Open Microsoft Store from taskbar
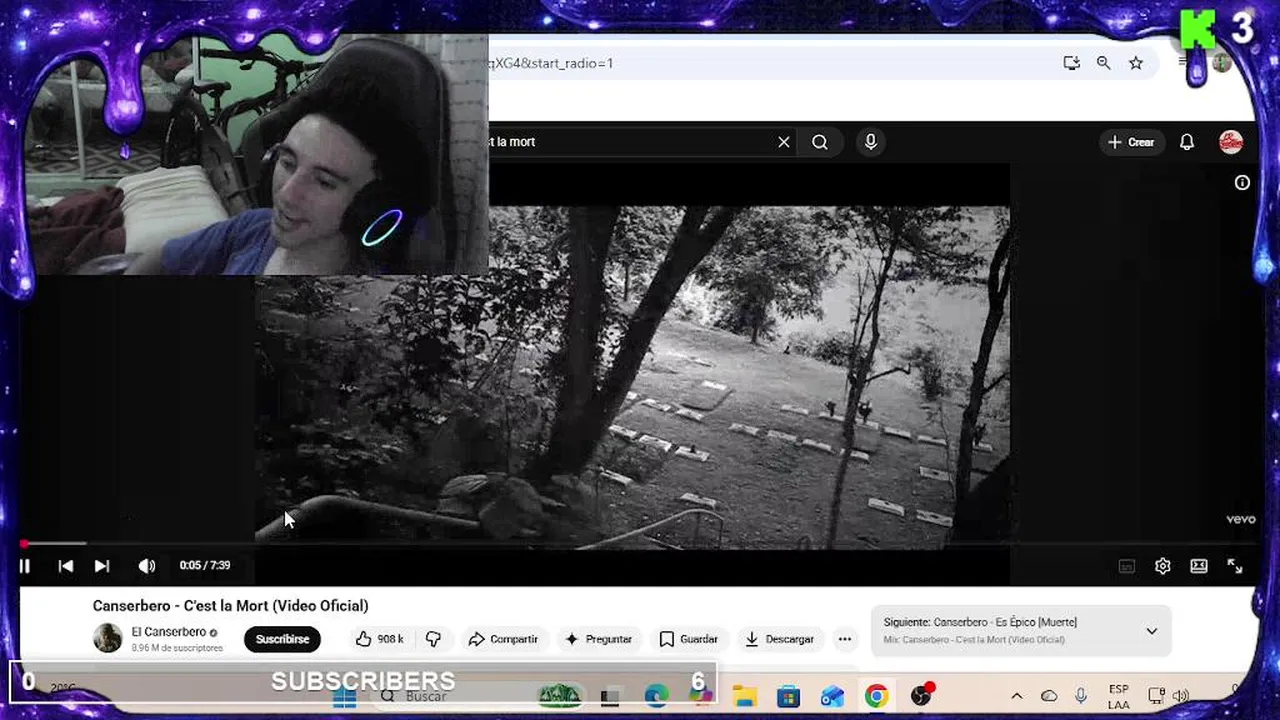Screen dimensions: 1280x720 788,697
